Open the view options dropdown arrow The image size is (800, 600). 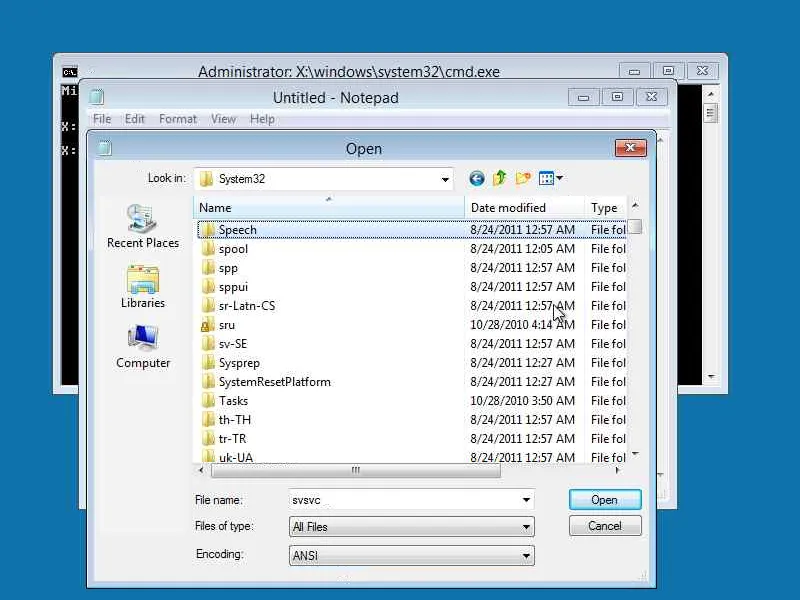[x=559, y=178]
